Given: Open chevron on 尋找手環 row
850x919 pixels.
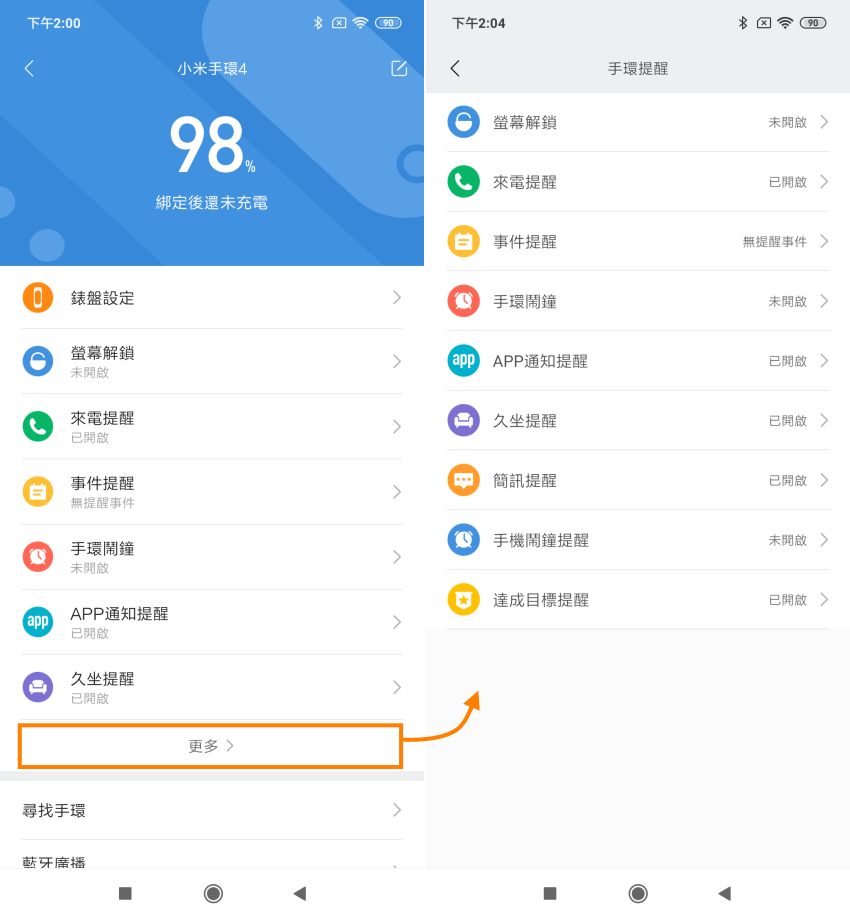Looking at the screenshot, I should click(x=397, y=810).
